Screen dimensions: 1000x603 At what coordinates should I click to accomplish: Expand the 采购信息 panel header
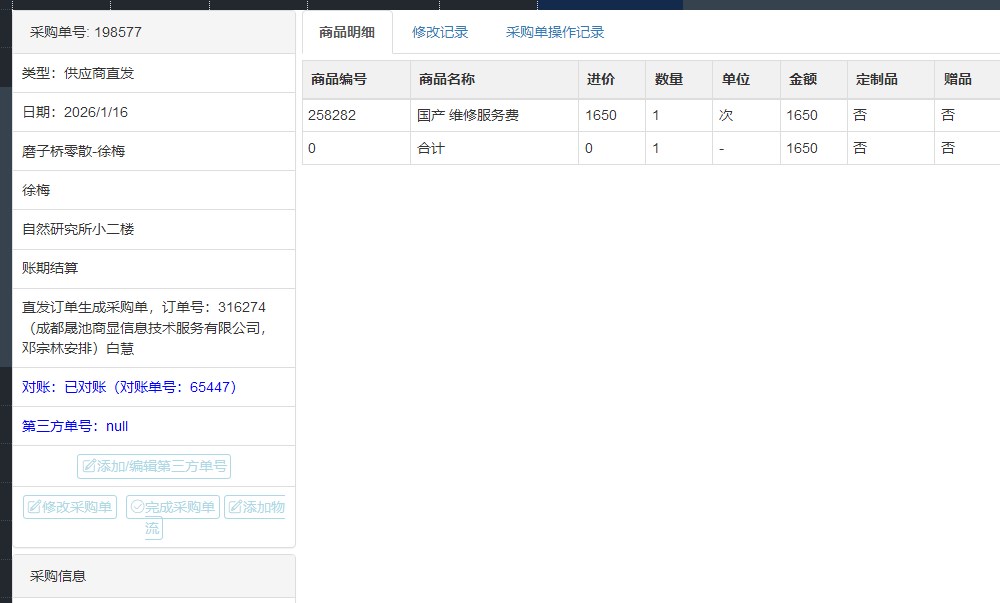pos(58,576)
